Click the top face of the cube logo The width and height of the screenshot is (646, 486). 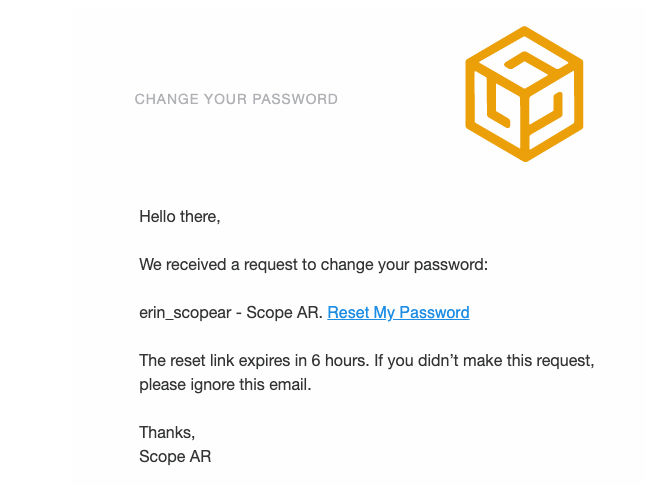524,58
